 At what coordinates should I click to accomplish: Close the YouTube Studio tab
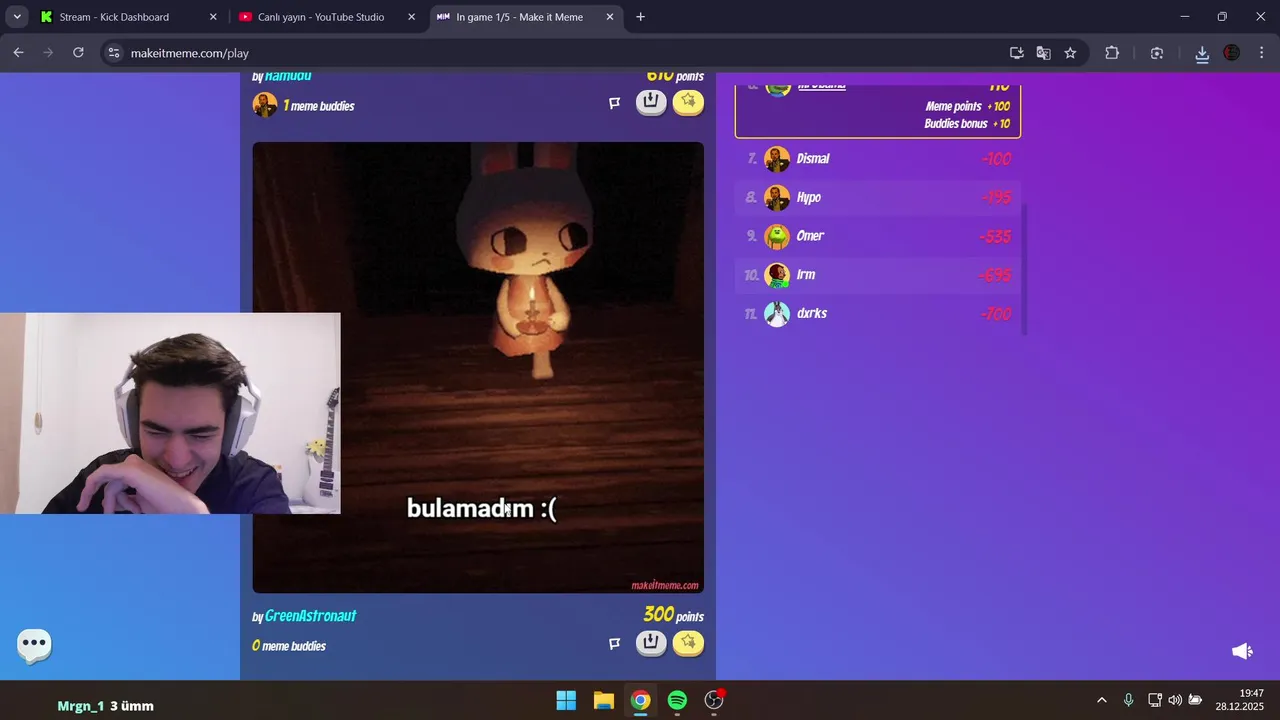click(x=411, y=17)
